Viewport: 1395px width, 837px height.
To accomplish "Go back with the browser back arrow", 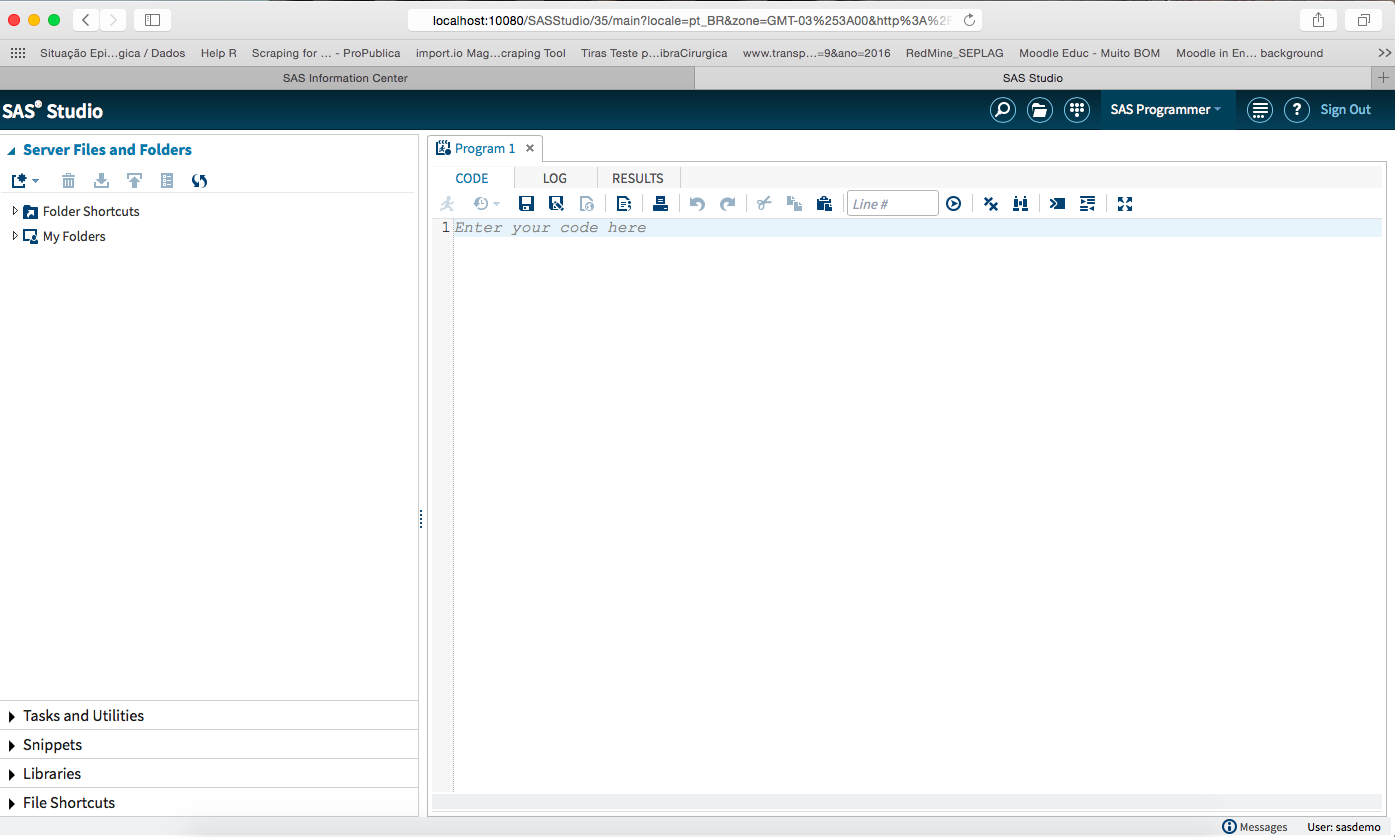I will coord(86,20).
